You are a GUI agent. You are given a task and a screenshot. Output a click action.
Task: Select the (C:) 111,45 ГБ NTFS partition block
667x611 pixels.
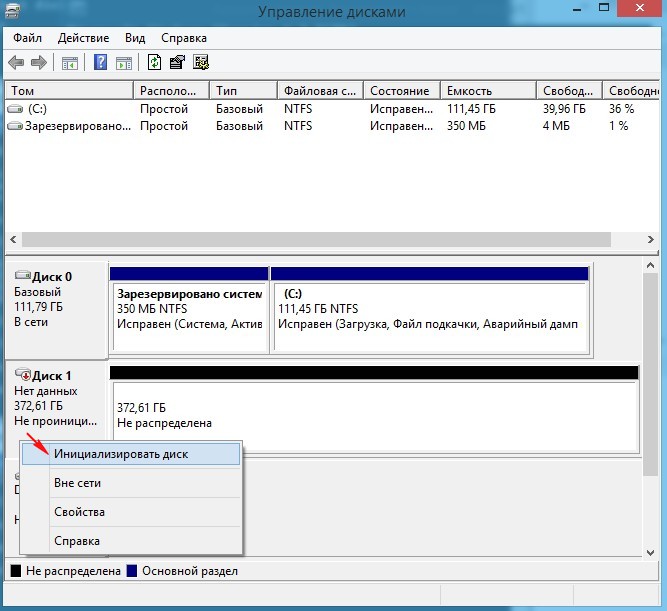pos(430,310)
